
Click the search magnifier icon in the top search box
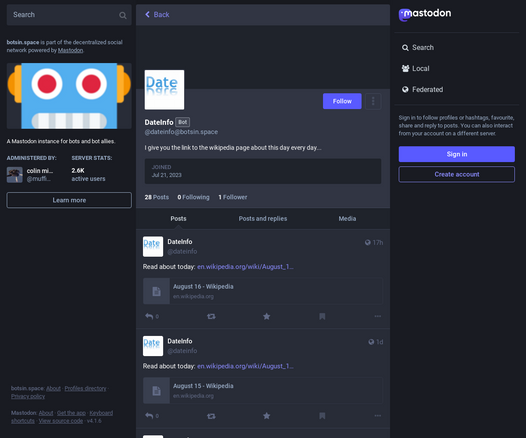click(x=123, y=15)
